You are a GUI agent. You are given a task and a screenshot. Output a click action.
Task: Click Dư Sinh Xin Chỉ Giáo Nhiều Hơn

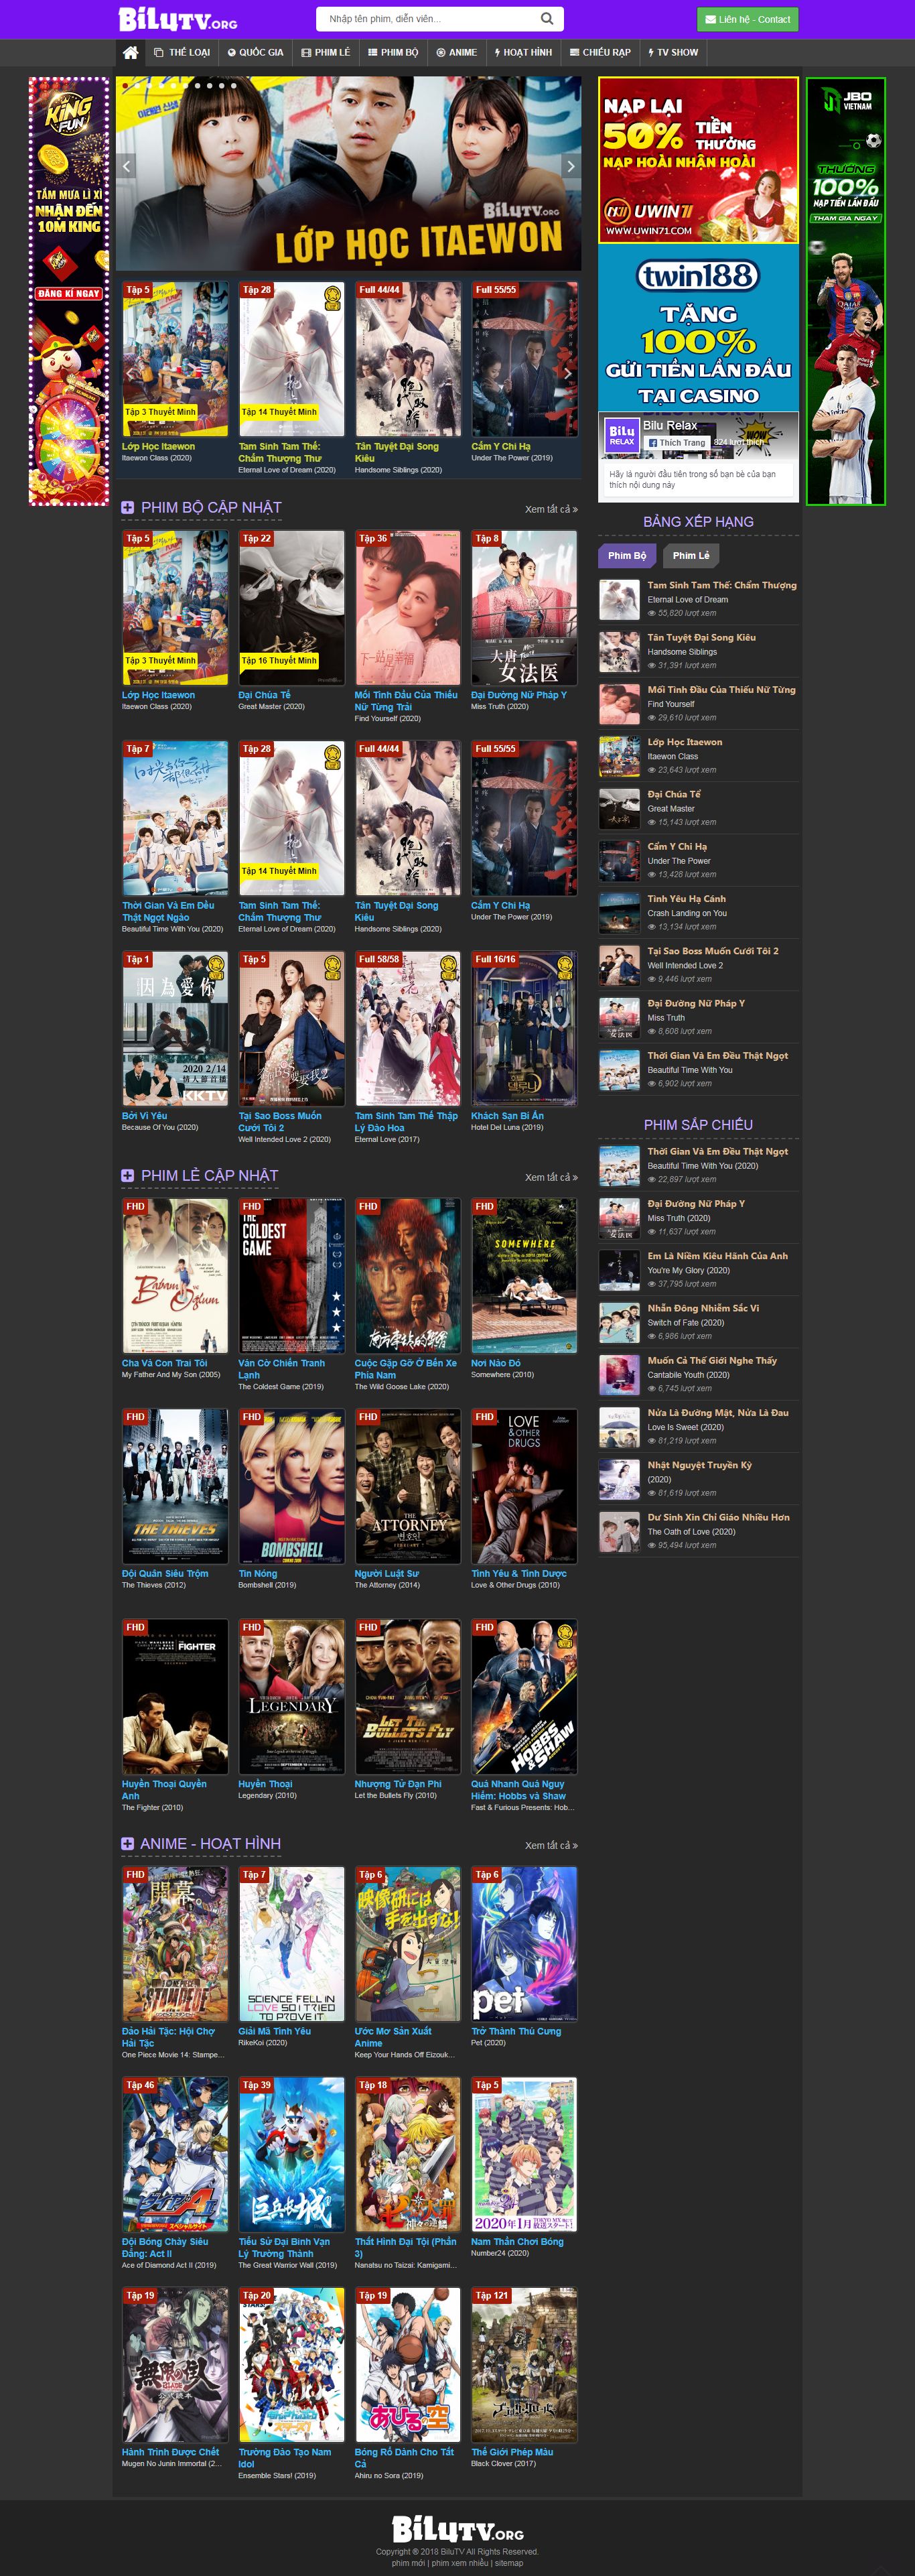[699, 1530]
